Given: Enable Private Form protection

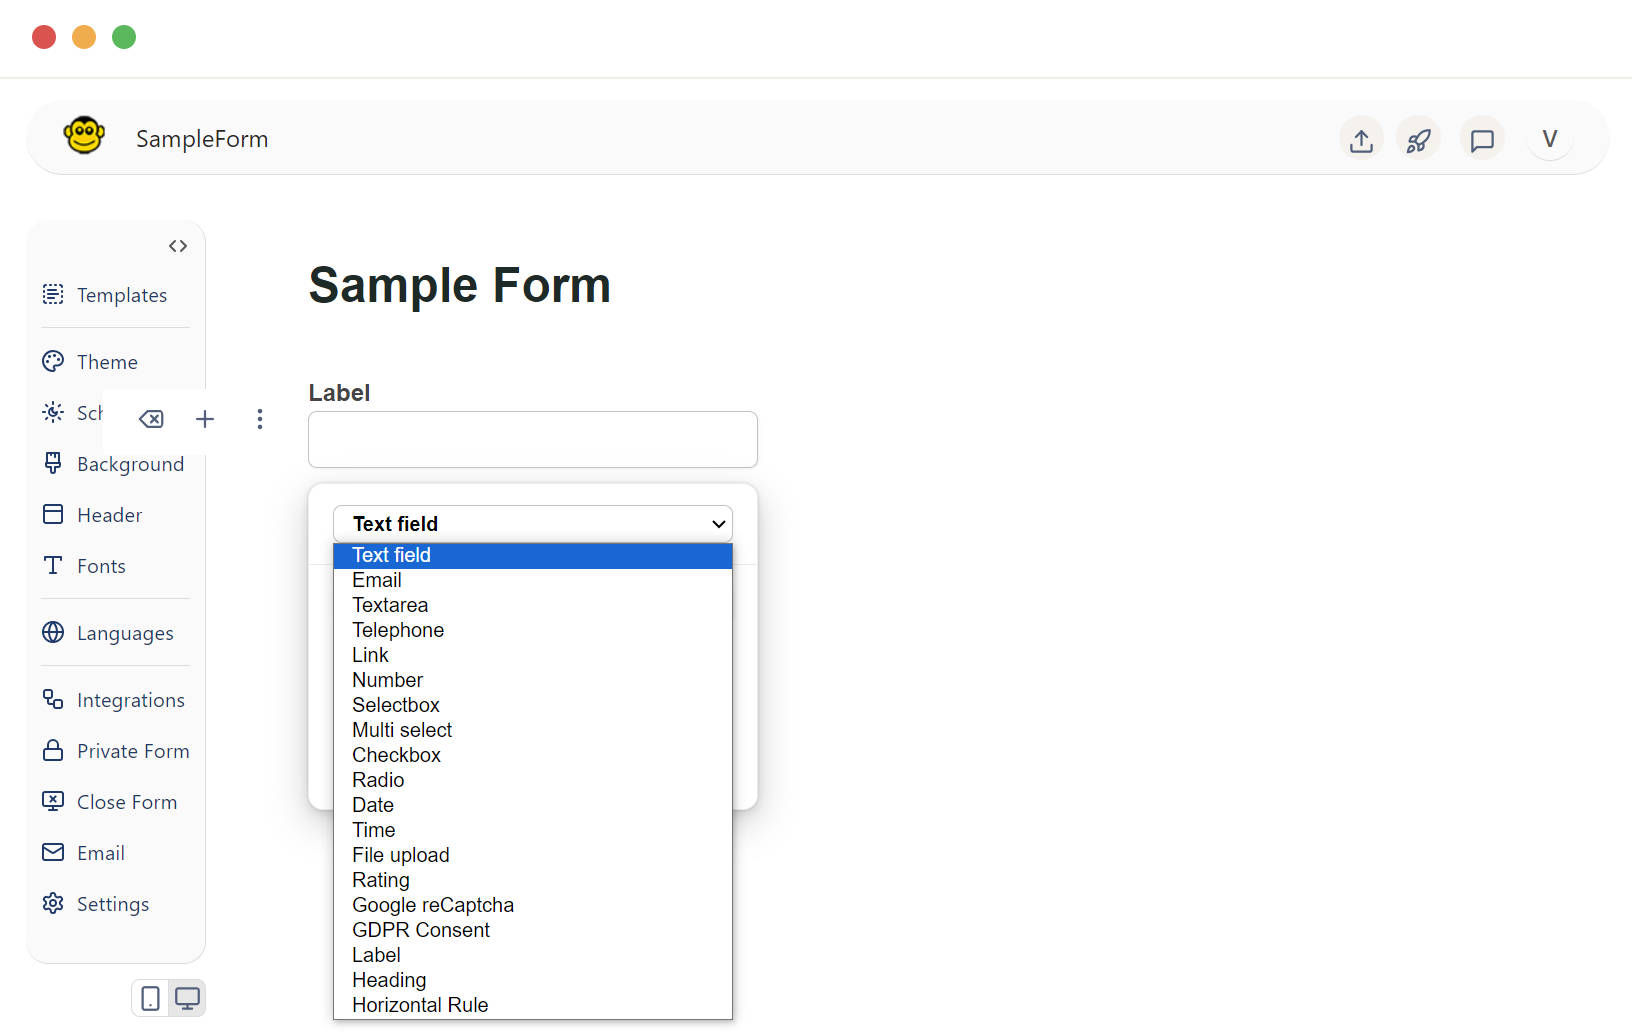Looking at the screenshot, I should point(132,750).
